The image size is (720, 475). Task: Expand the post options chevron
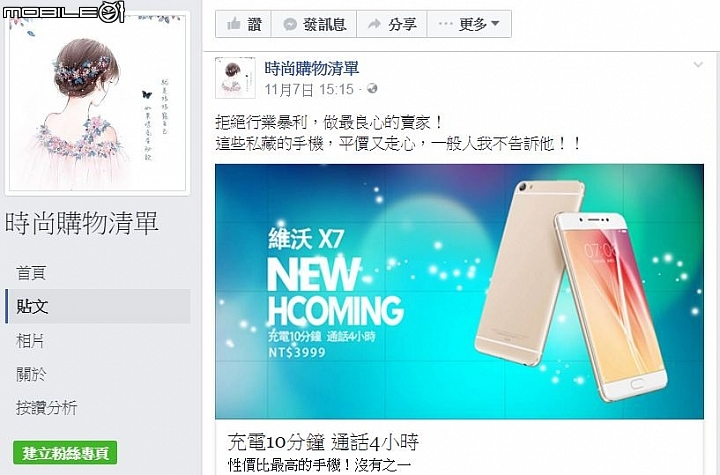coord(698,64)
